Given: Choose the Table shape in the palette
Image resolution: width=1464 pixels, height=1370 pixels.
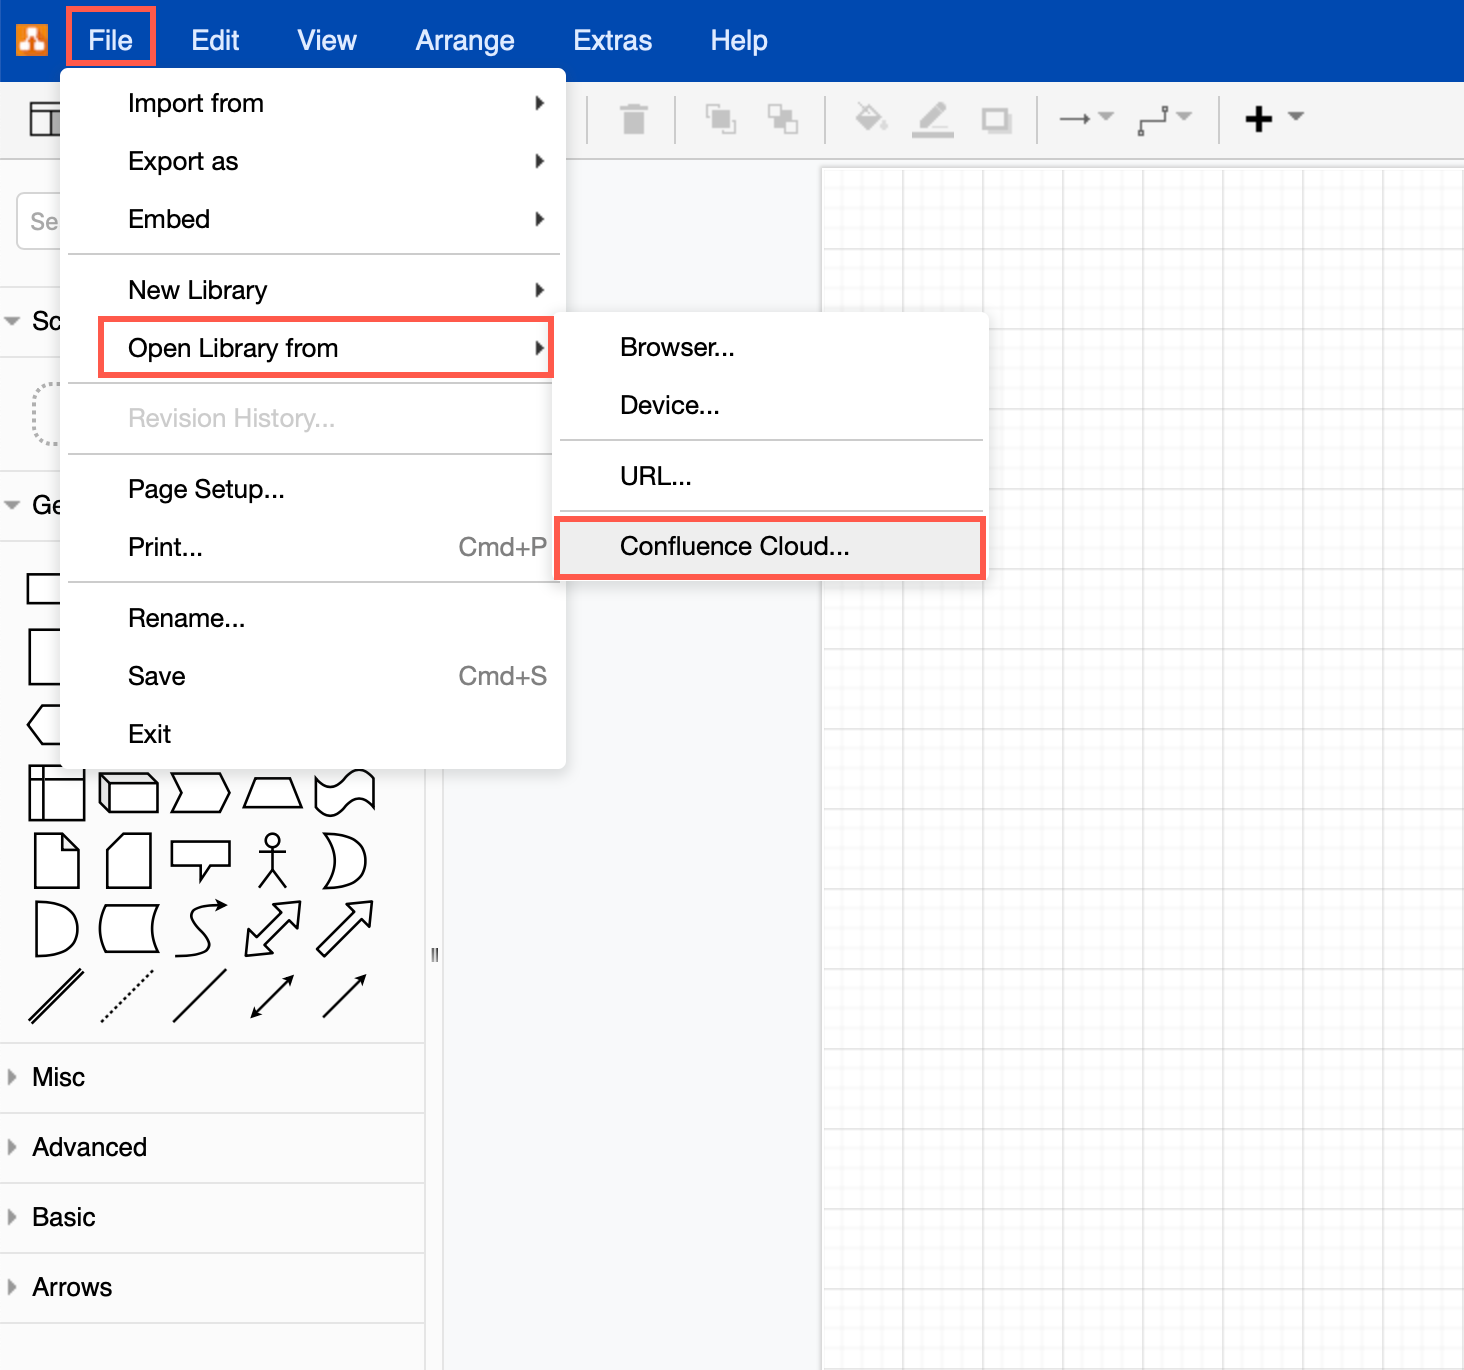Looking at the screenshot, I should 56,793.
